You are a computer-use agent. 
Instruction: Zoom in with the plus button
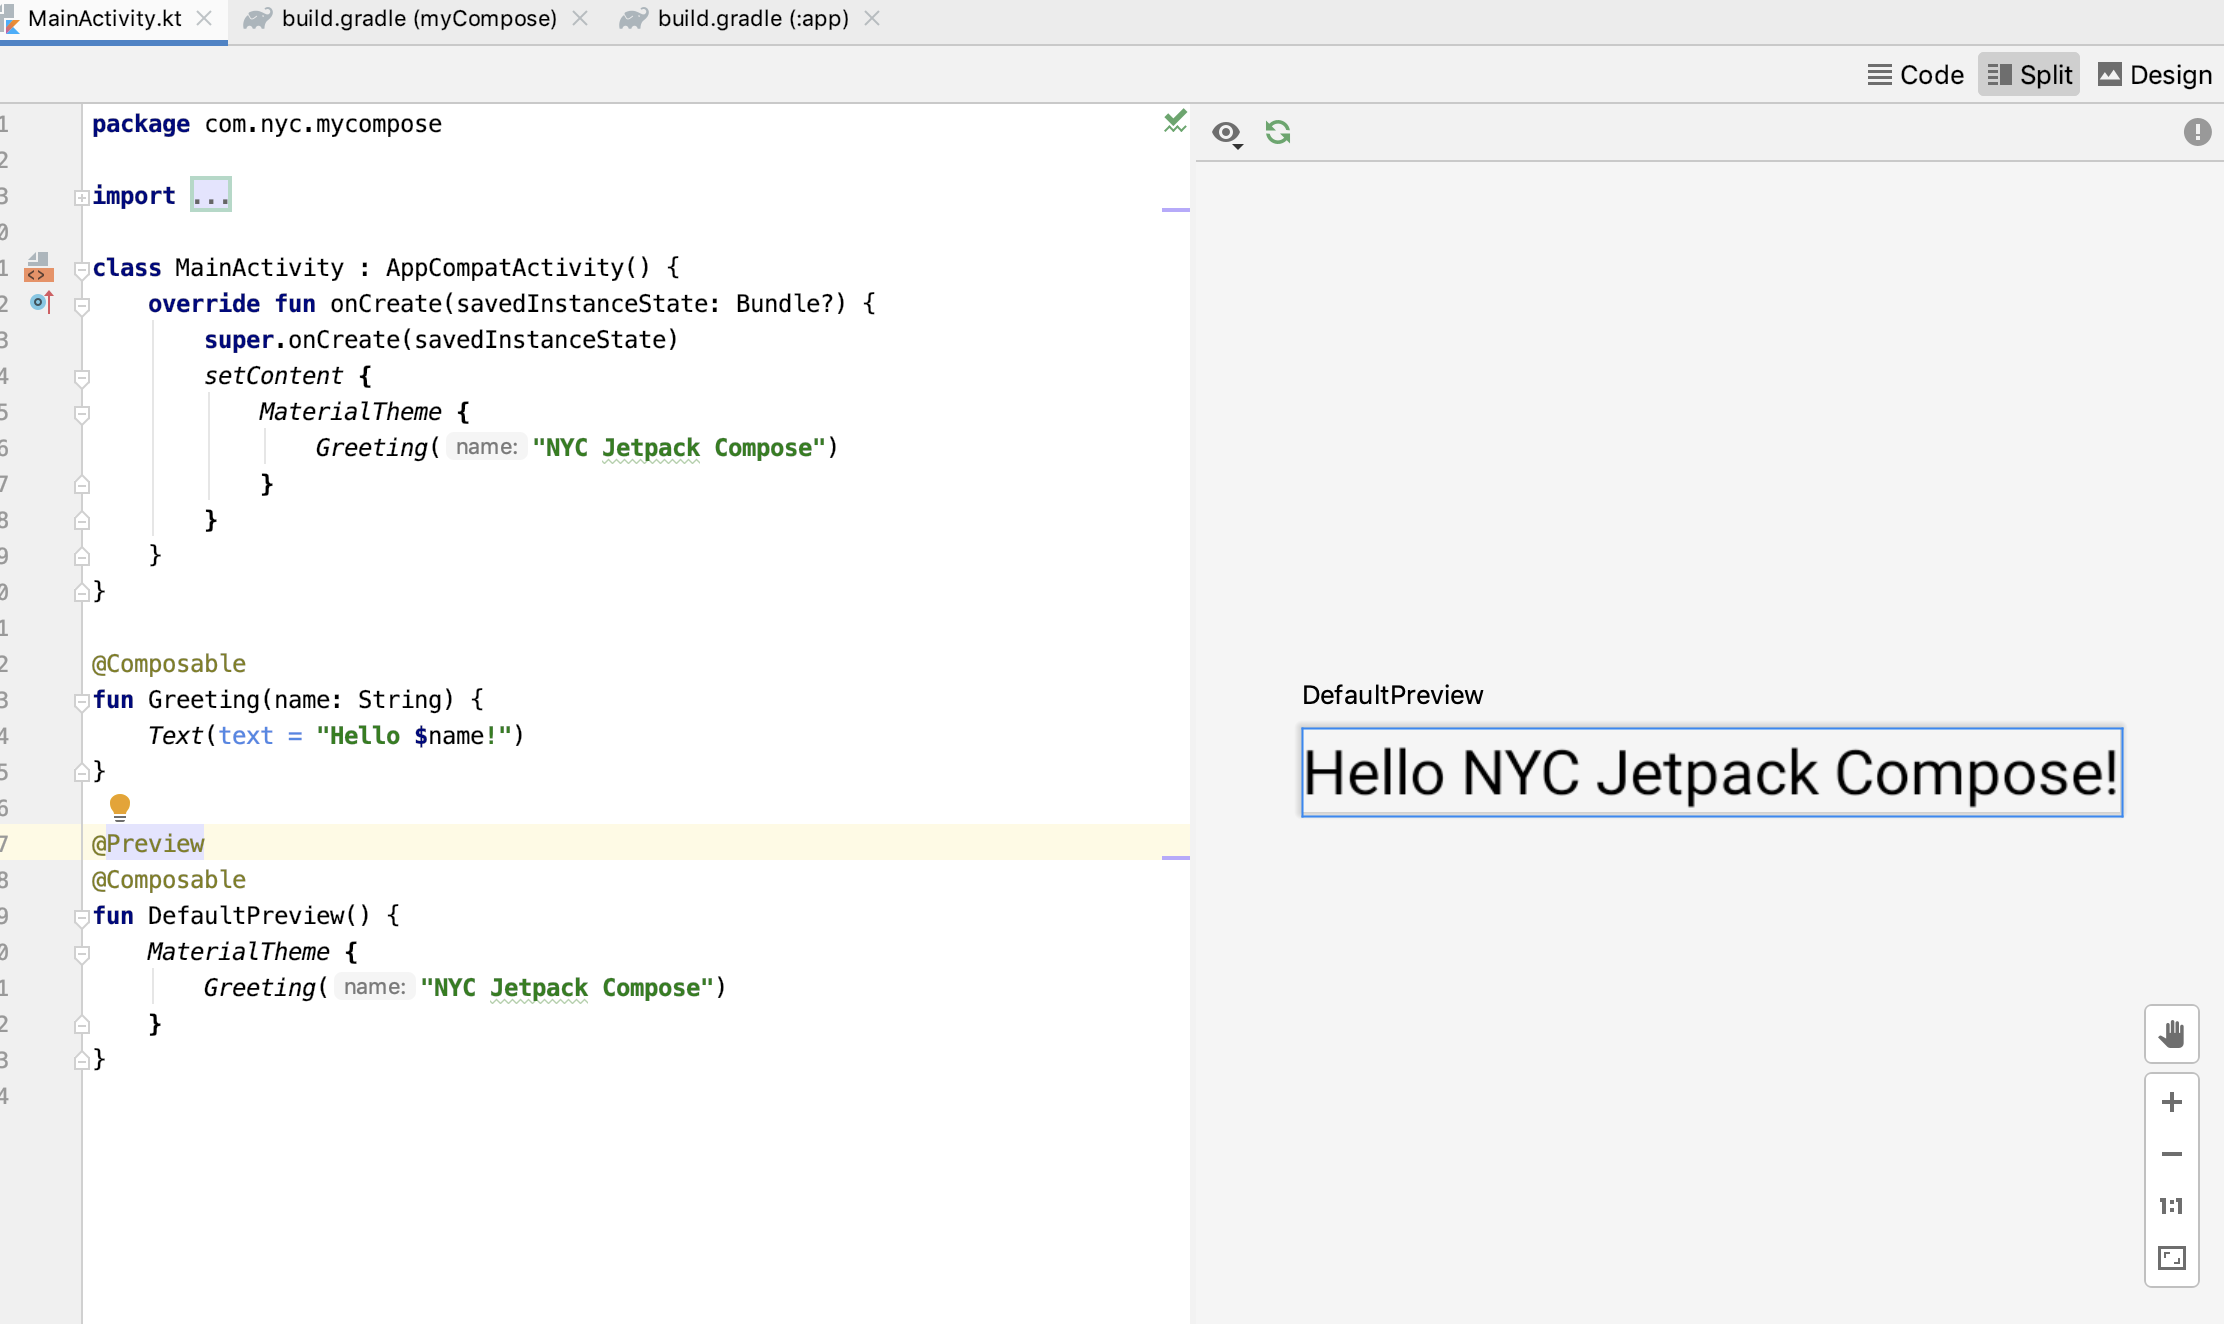coord(2171,1102)
